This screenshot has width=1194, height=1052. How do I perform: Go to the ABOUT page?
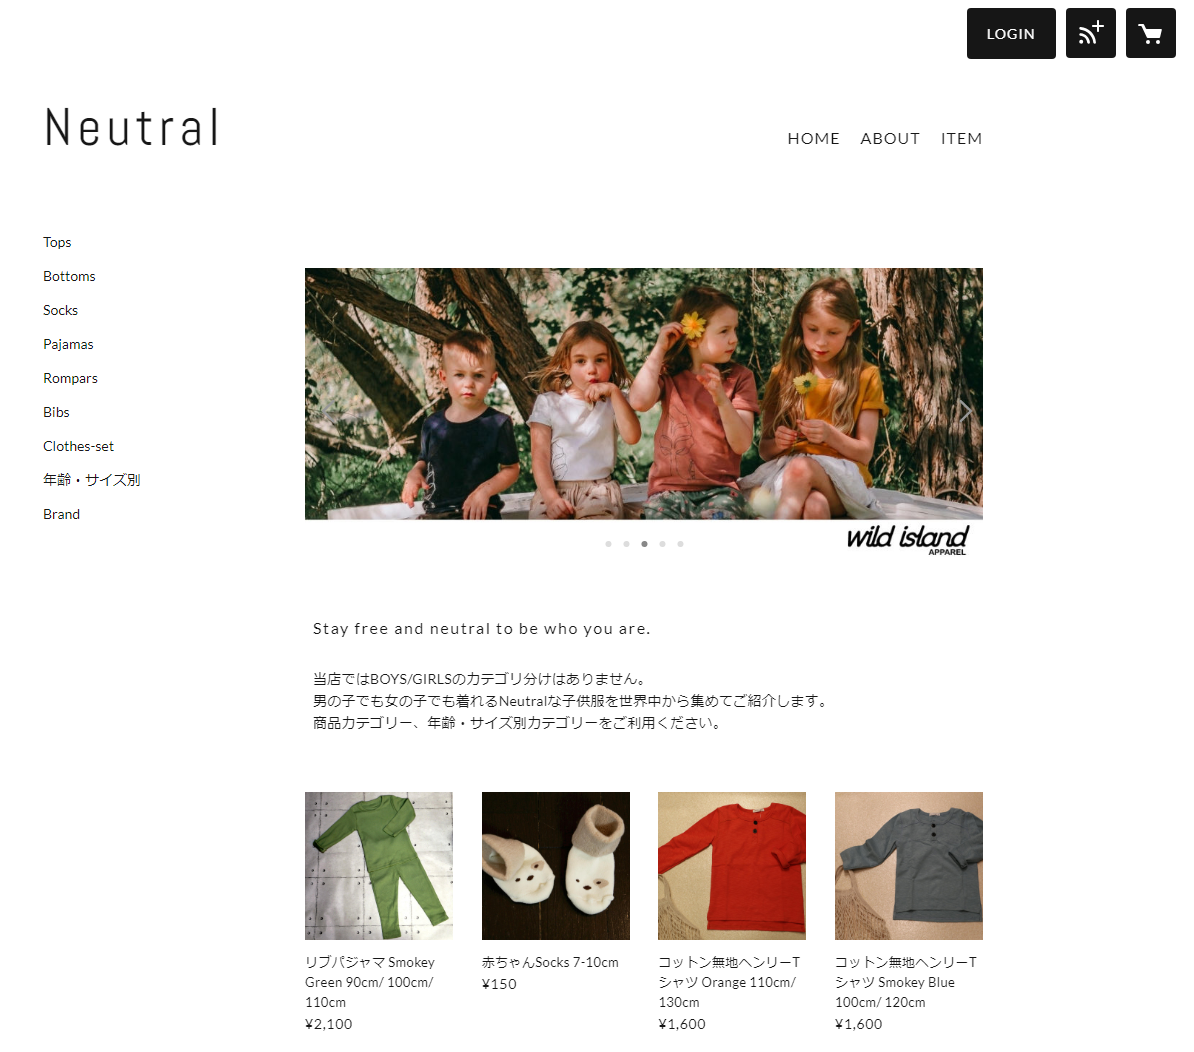[x=889, y=139]
